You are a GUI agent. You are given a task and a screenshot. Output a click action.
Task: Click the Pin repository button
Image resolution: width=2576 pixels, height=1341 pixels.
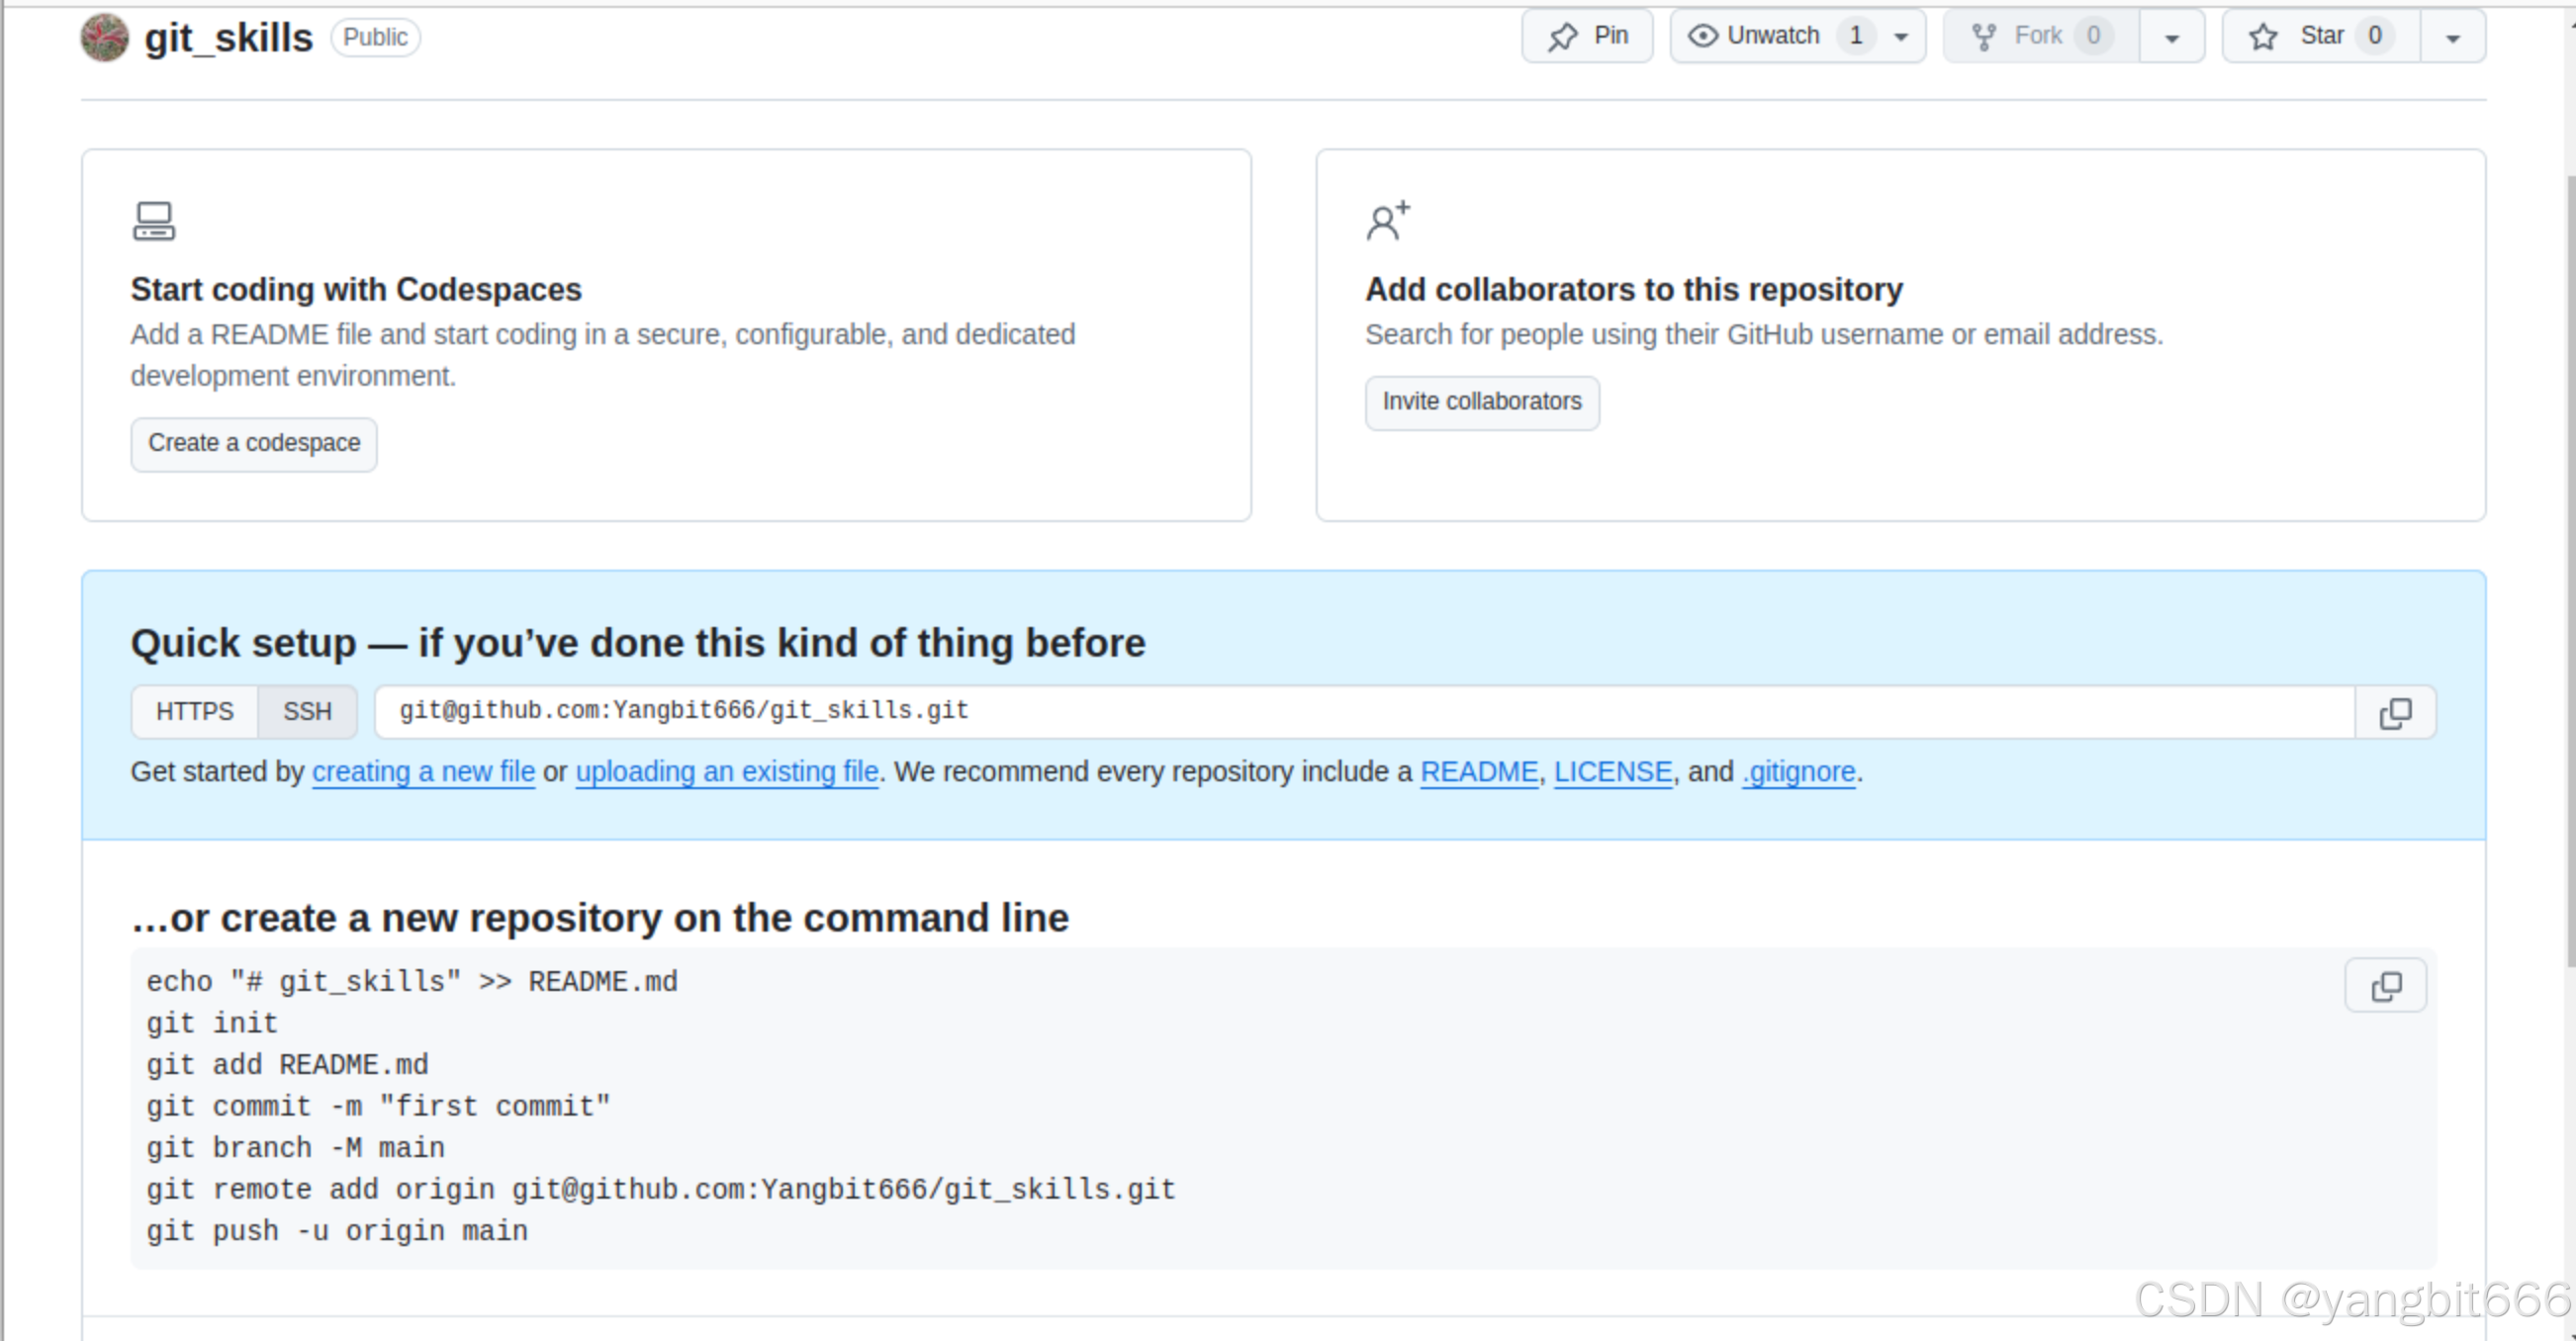[1587, 37]
